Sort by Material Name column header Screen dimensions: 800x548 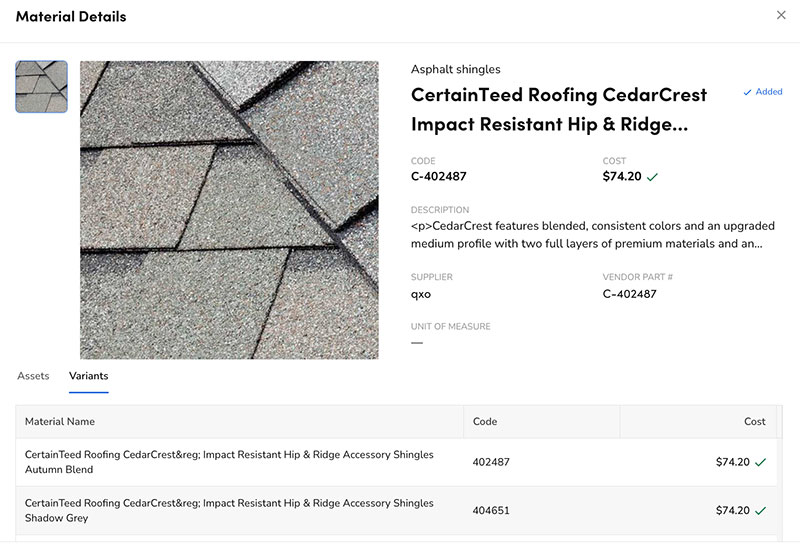tap(60, 422)
